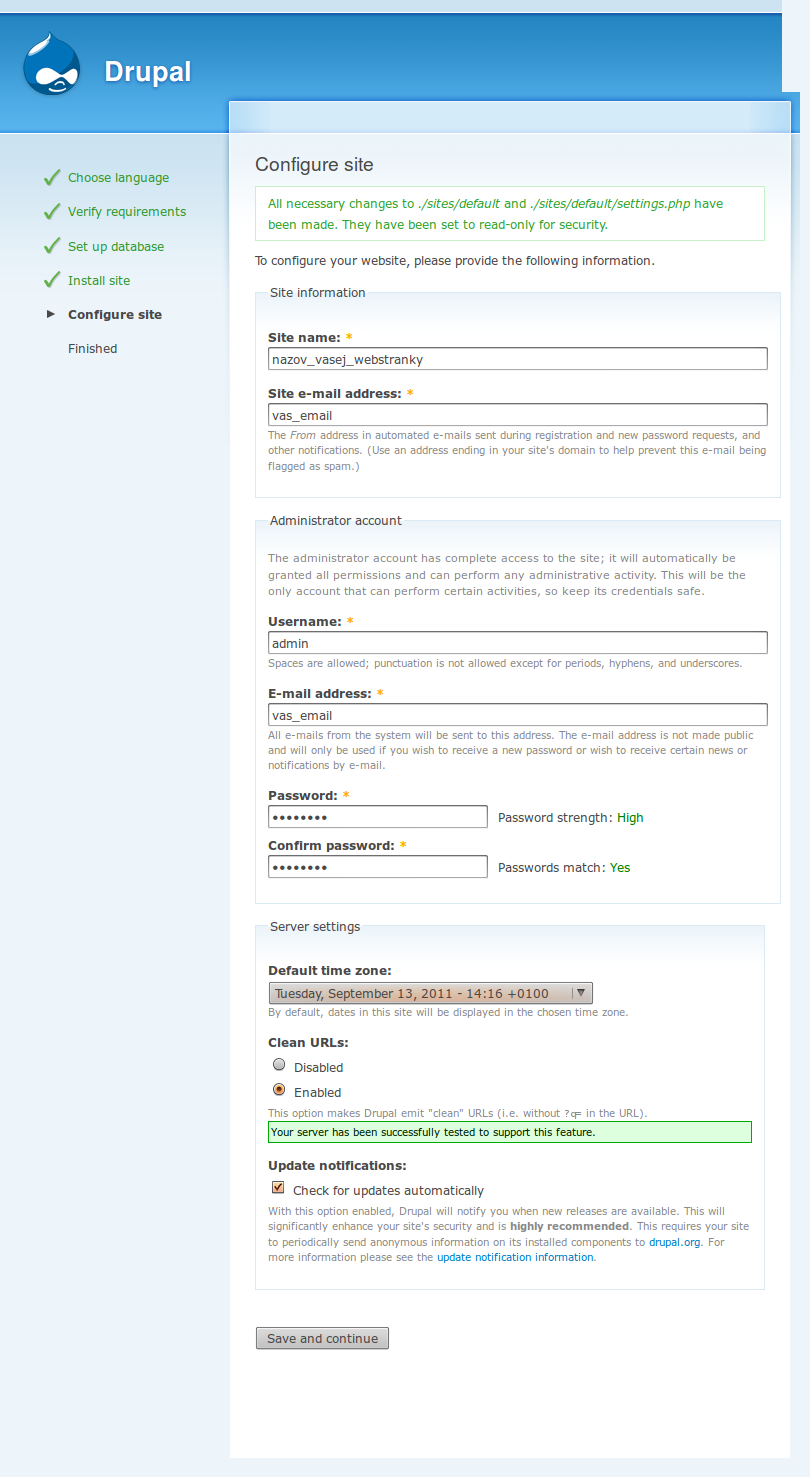Viewport: 810px width, 1477px height.
Task: Select the Enabled clean URLs radio button
Action: pos(279,1090)
